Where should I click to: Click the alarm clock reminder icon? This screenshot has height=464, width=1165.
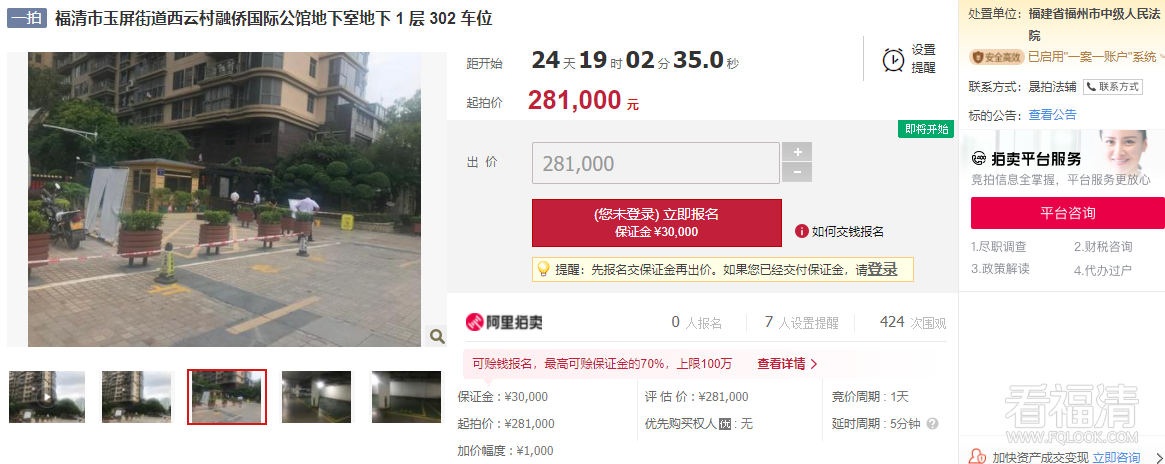[x=893, y=59]
